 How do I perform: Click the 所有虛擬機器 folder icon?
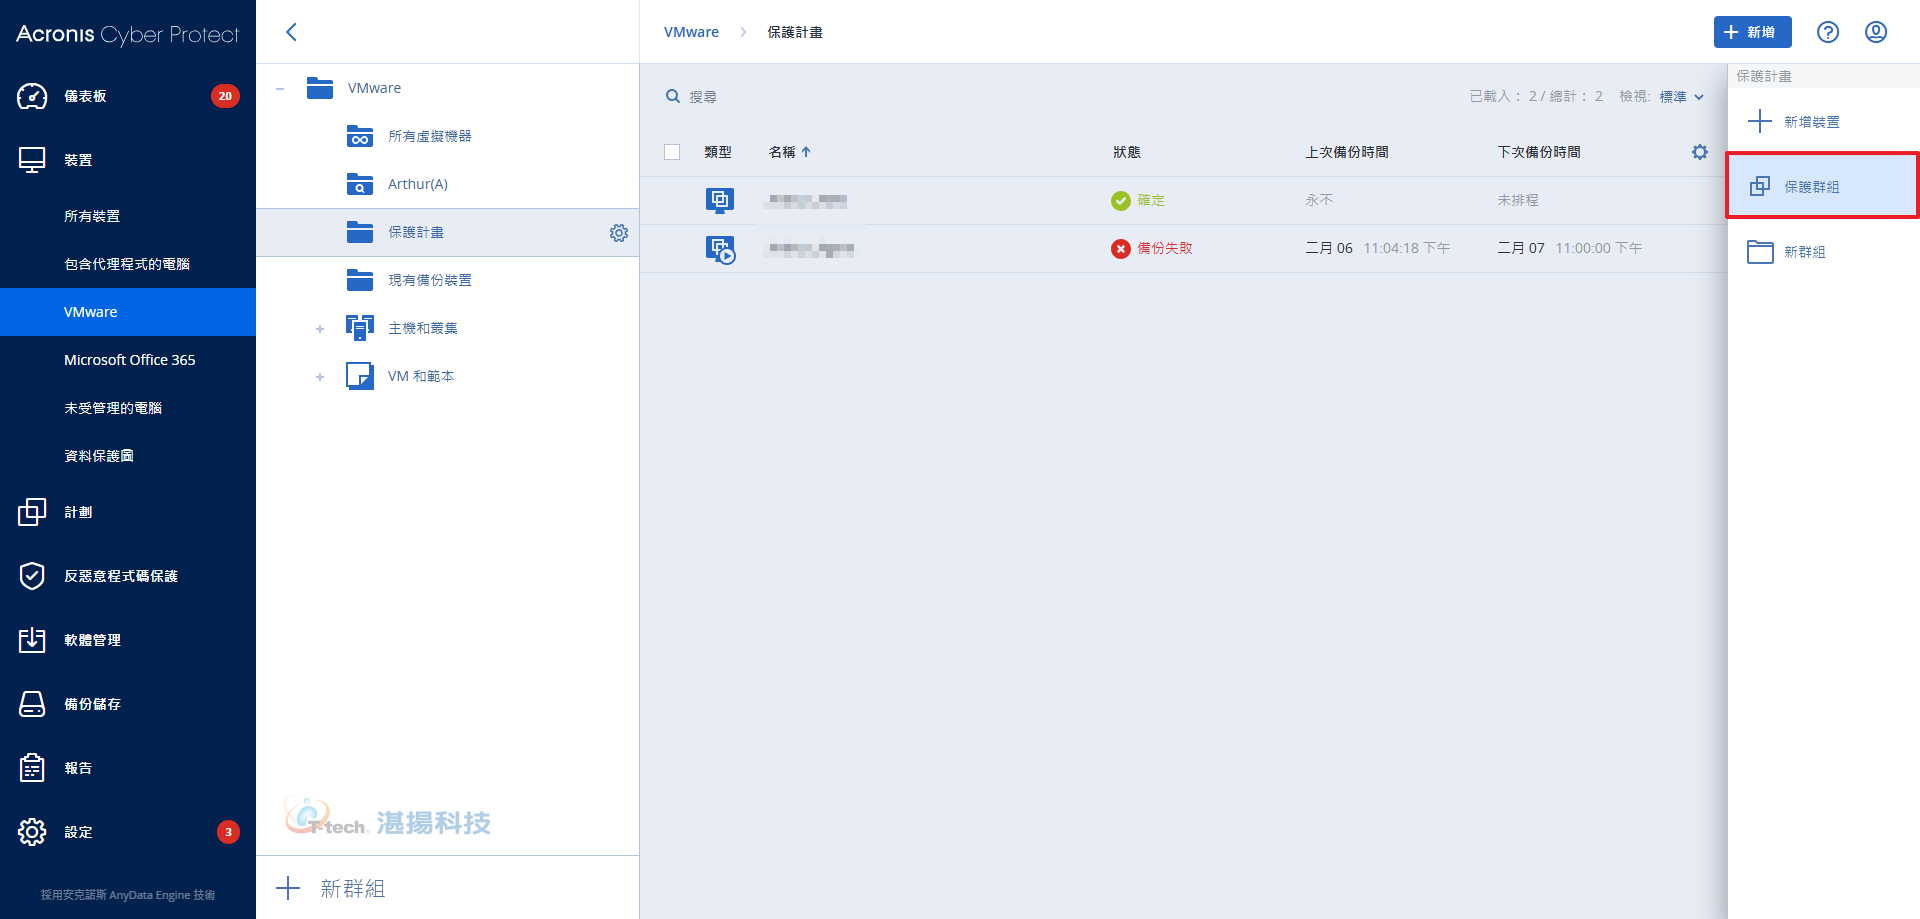[360, 136]
